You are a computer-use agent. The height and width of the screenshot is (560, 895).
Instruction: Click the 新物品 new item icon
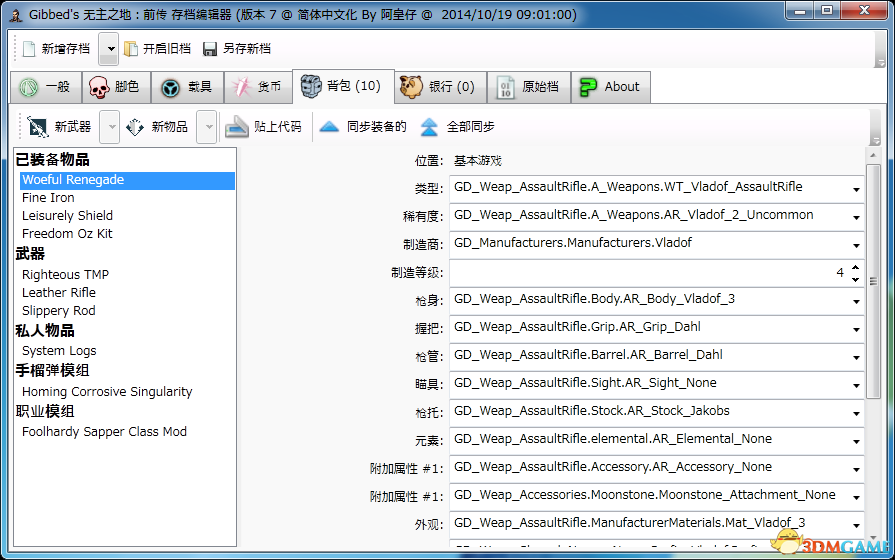coord(135,127)
